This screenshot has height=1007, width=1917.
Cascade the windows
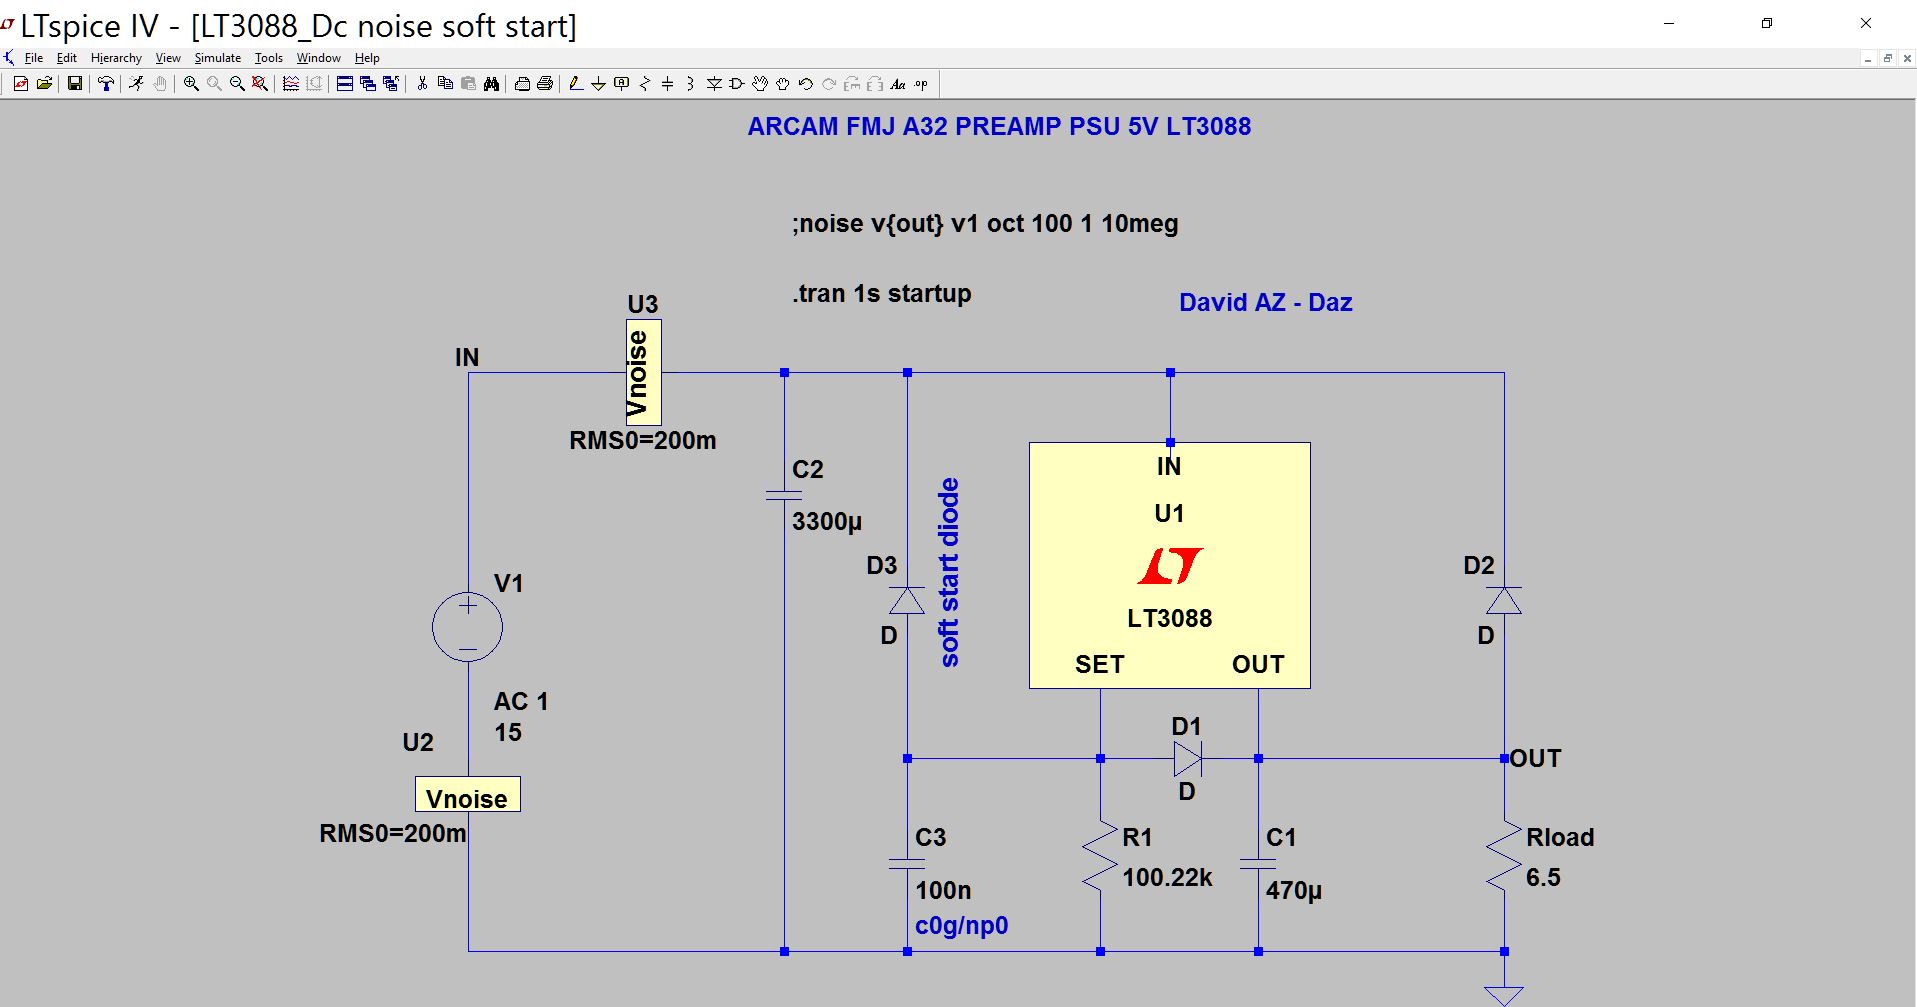pos(367,84)
